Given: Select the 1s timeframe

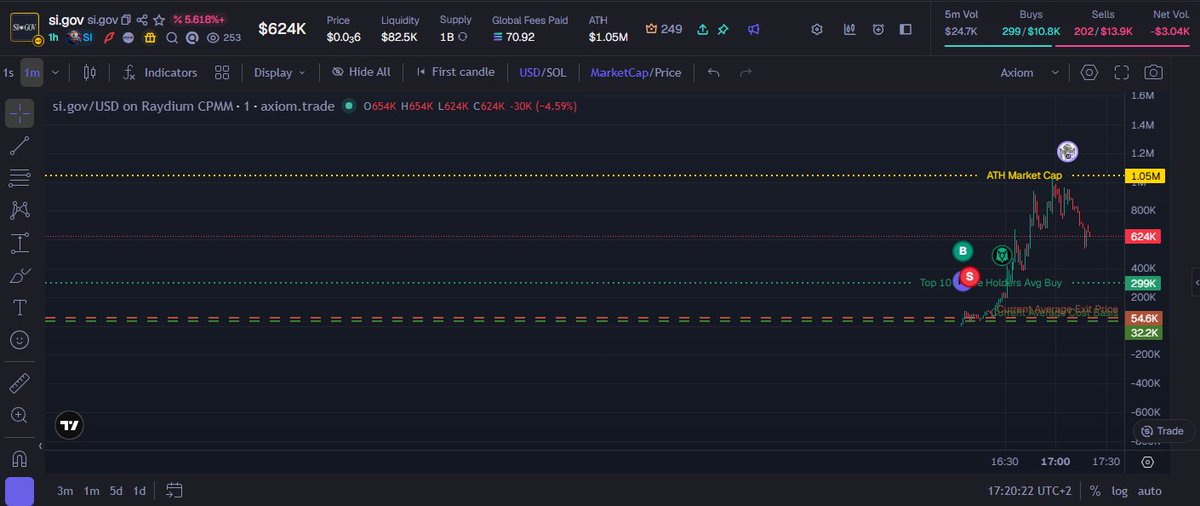Looking at the screenshot, I should point(8,72).
